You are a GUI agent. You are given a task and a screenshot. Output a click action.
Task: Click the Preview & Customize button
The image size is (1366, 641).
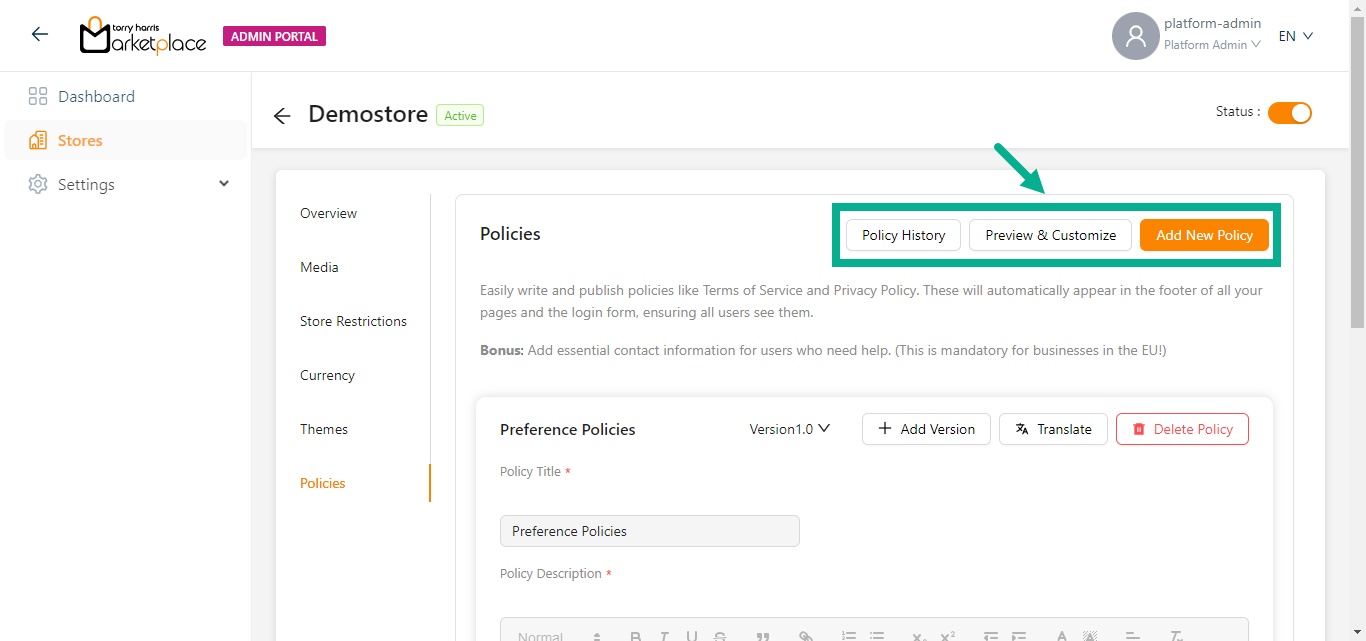point(1050,235)
